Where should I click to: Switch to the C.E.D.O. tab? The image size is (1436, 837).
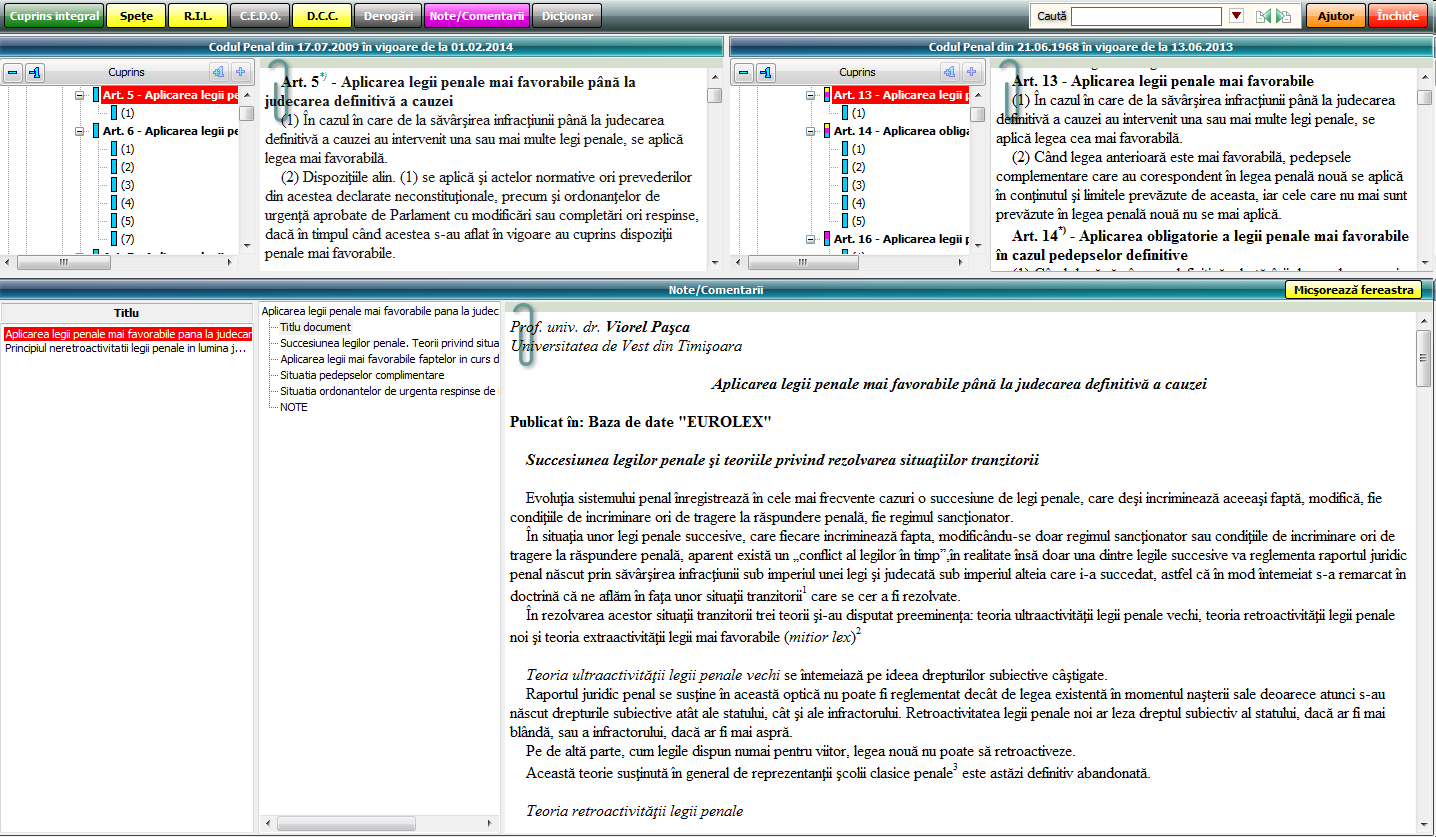pos(260,16)
